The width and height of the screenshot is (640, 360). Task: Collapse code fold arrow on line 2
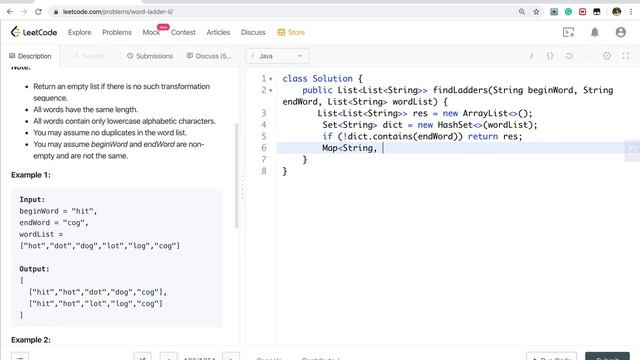271,90
